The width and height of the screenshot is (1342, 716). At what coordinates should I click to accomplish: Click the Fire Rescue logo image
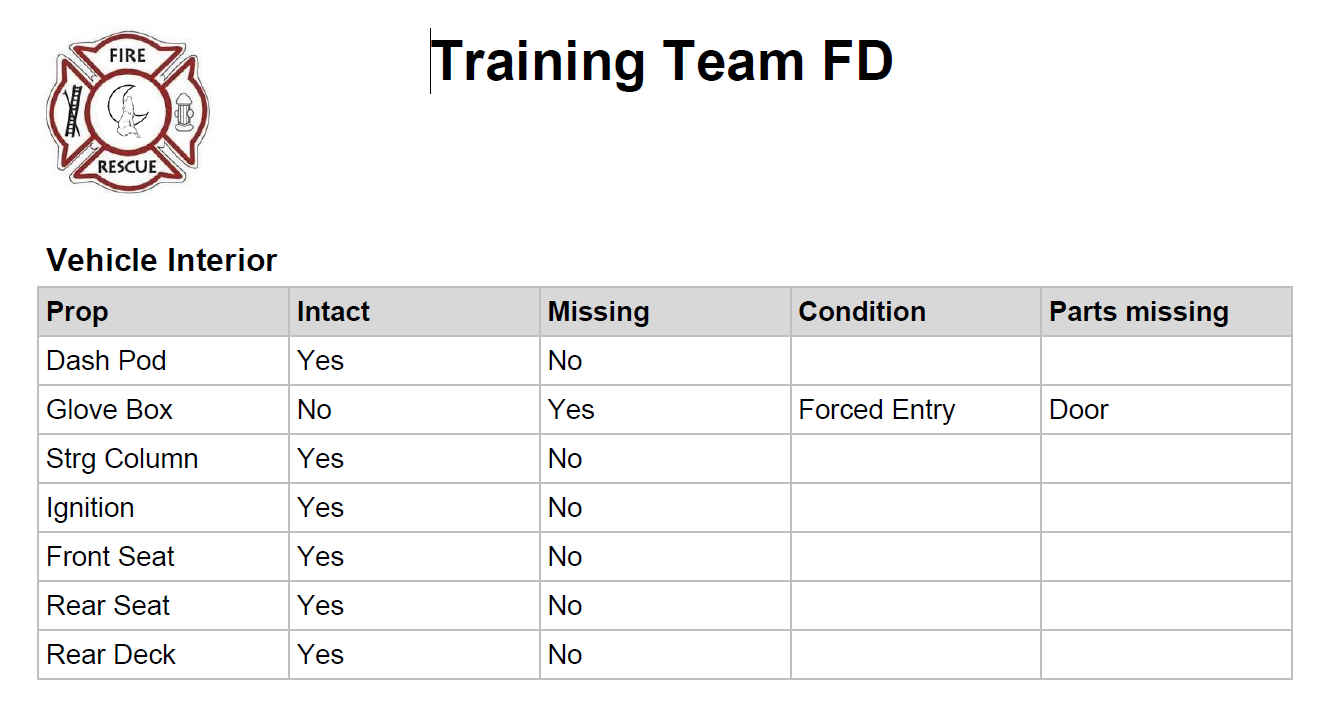128,110
